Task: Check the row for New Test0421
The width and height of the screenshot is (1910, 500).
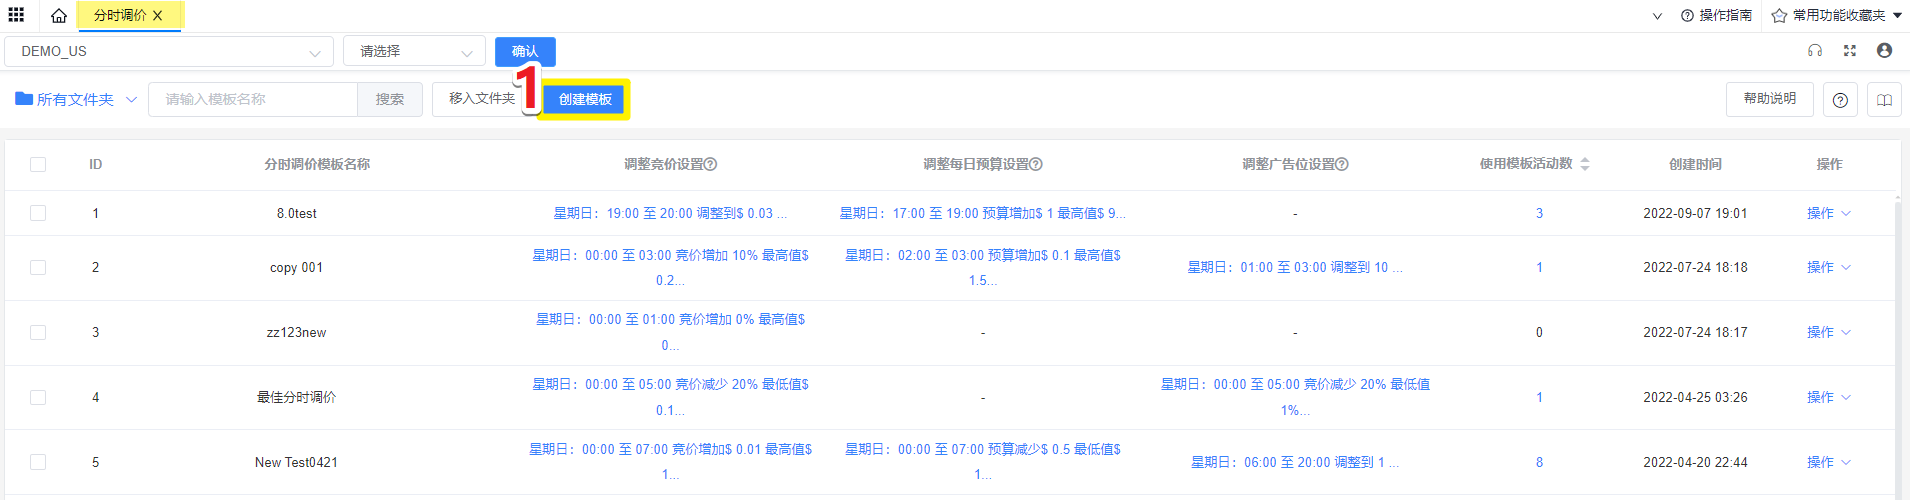Action: click(x=38, y=462)
